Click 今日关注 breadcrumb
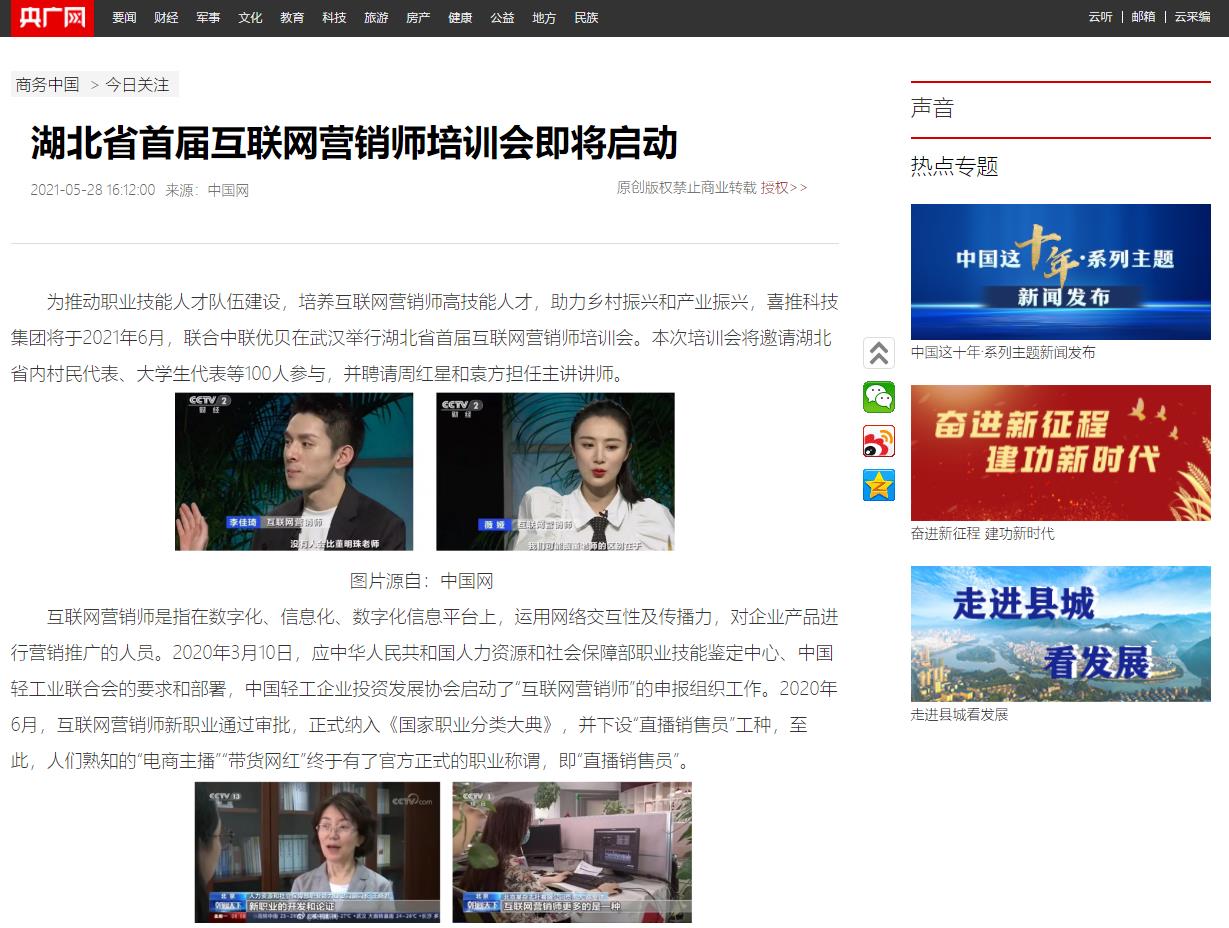This screenshot has width=1229, height=928. 137,85
